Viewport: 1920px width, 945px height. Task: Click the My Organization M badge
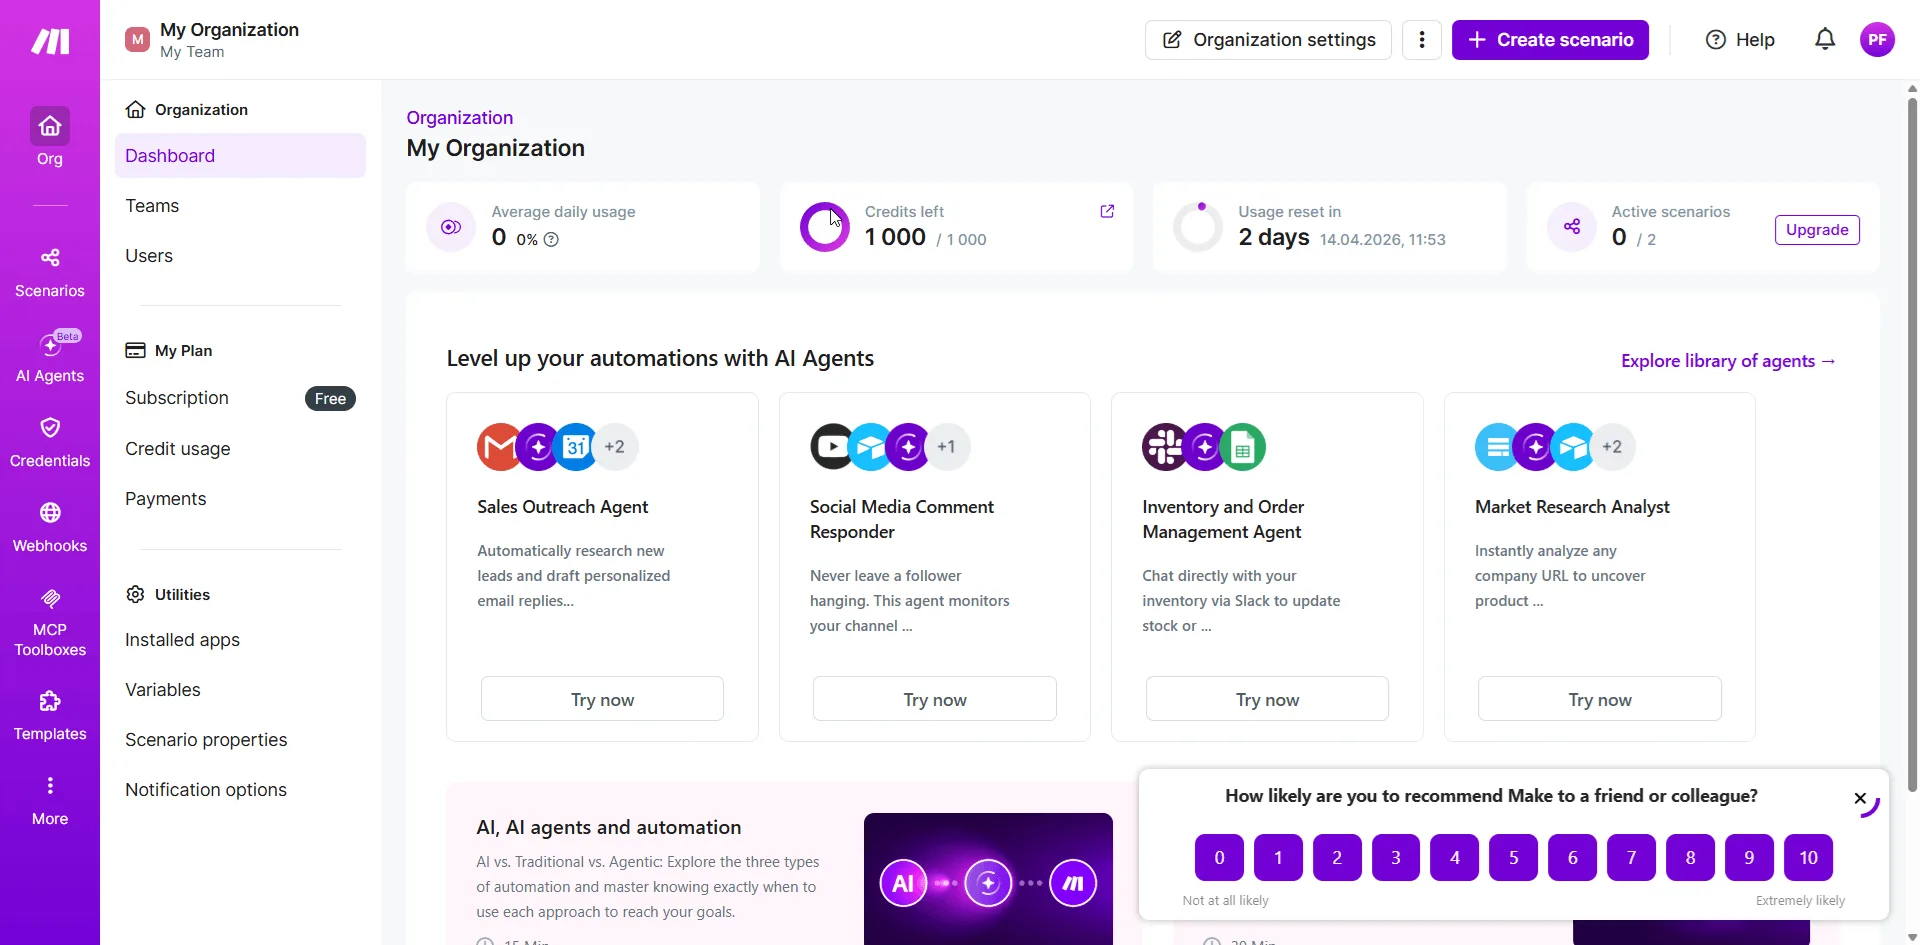tap(137, 40)
